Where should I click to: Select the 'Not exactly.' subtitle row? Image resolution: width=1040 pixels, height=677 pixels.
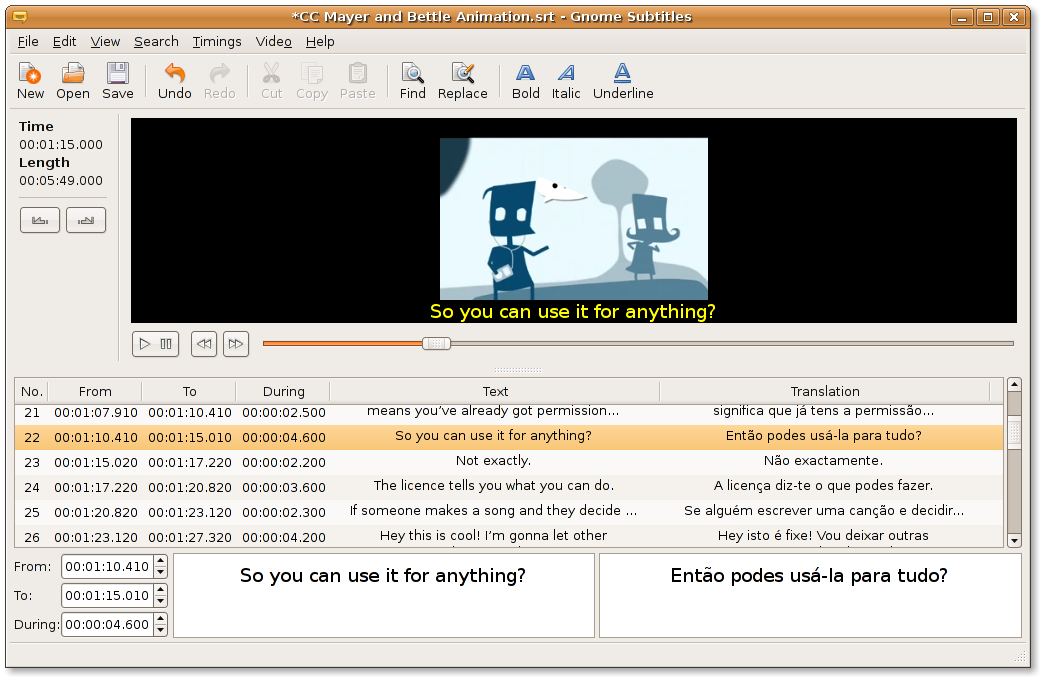click(509, 462)
